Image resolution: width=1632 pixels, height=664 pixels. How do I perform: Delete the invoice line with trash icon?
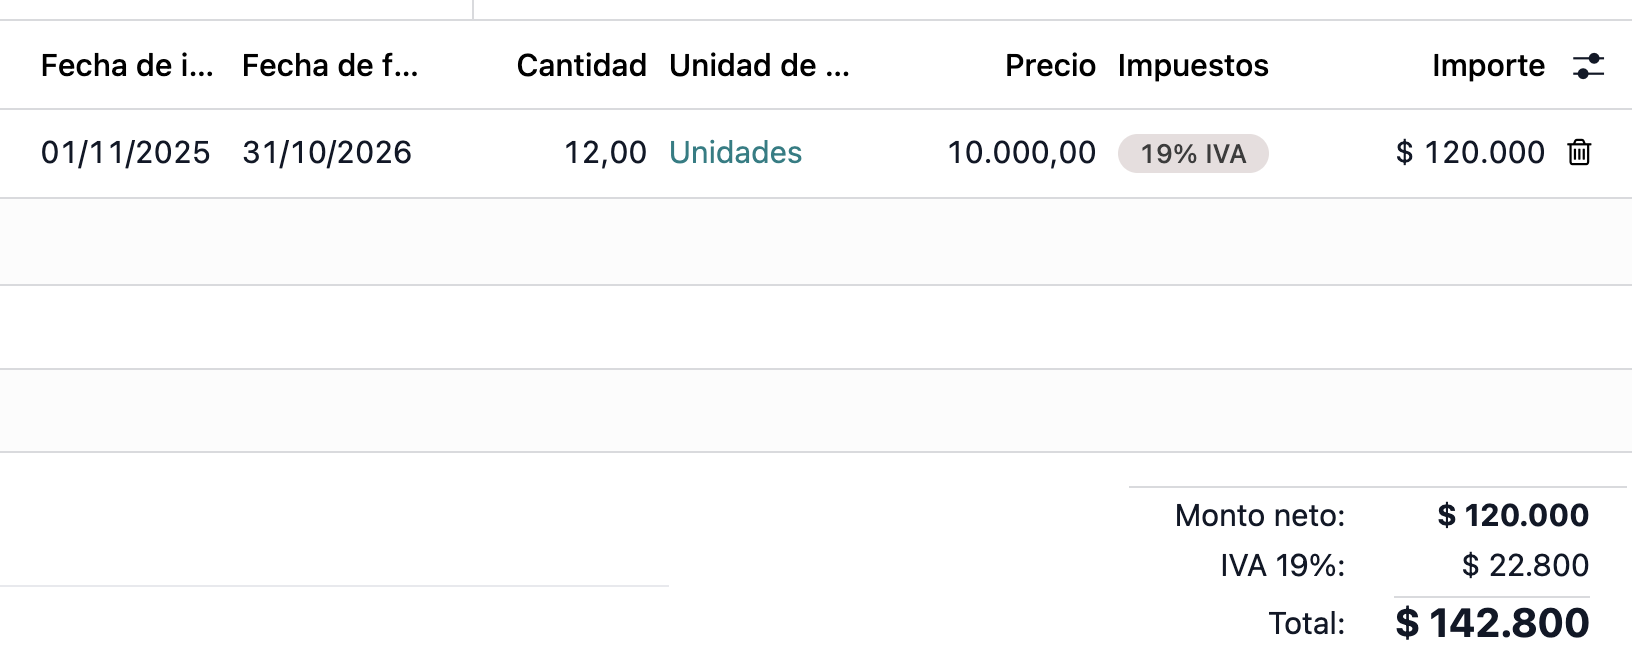pyautogui.click(x=1580, y=153)
